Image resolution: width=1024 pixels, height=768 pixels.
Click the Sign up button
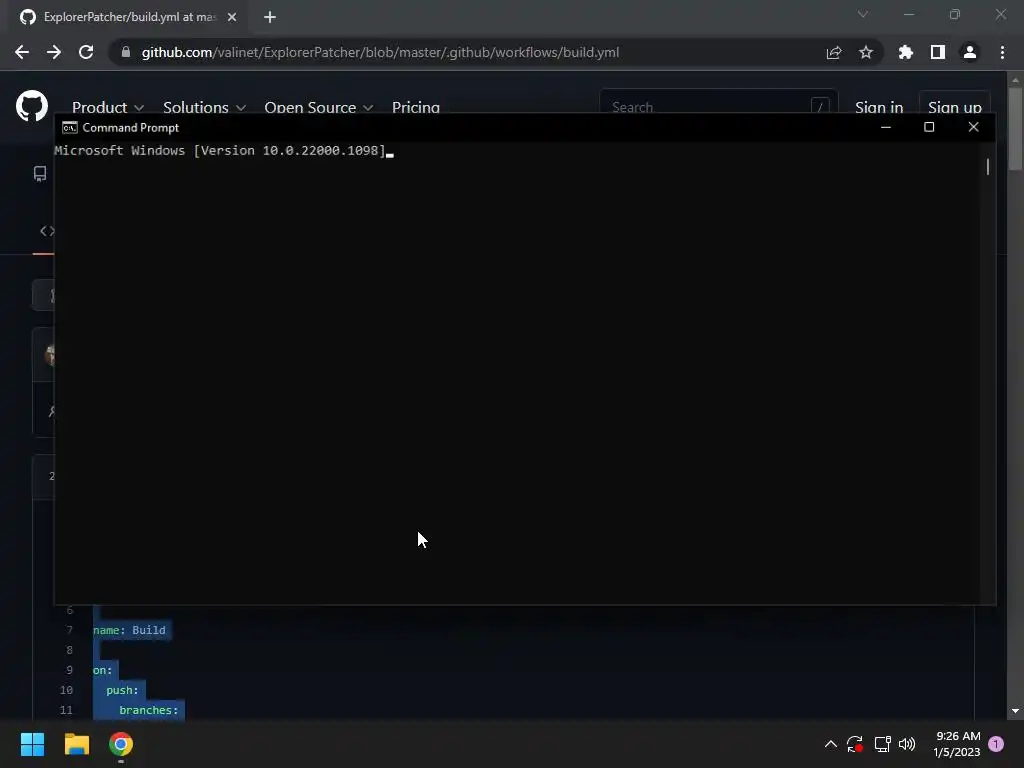tap(955, 104)
